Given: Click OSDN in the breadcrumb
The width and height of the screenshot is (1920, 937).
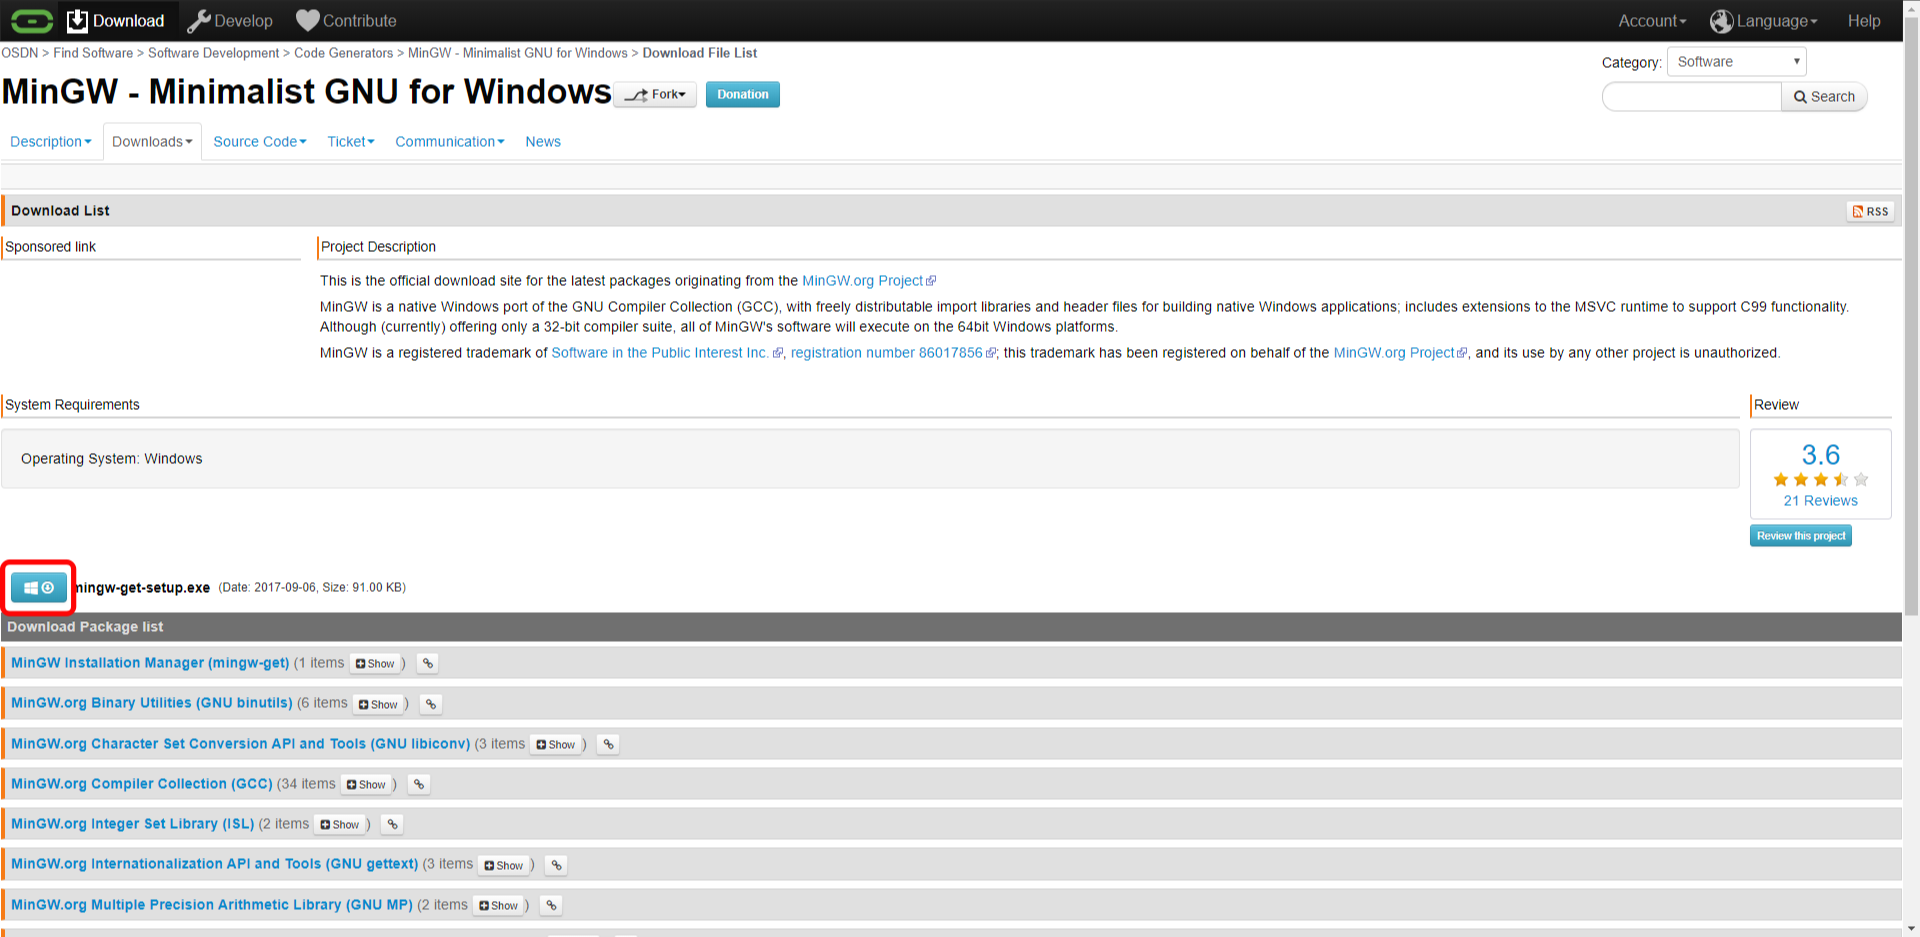Looking at the screenshot, I should 20,53.
